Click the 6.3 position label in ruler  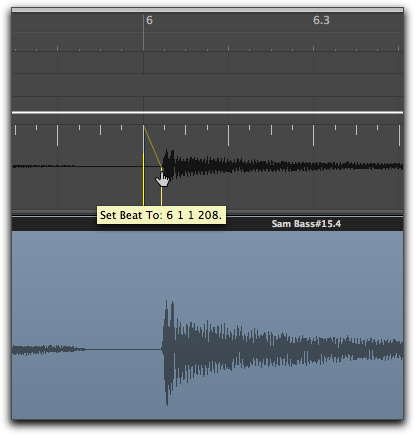321,20
